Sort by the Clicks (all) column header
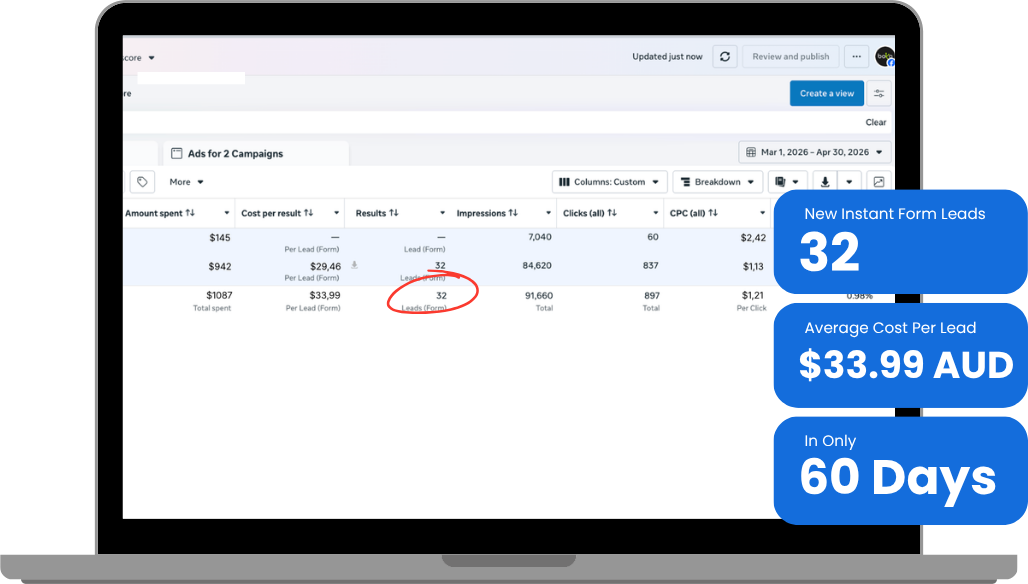Screen dimensions: 1028x584 pyautogui.click(x=589, y=213)
